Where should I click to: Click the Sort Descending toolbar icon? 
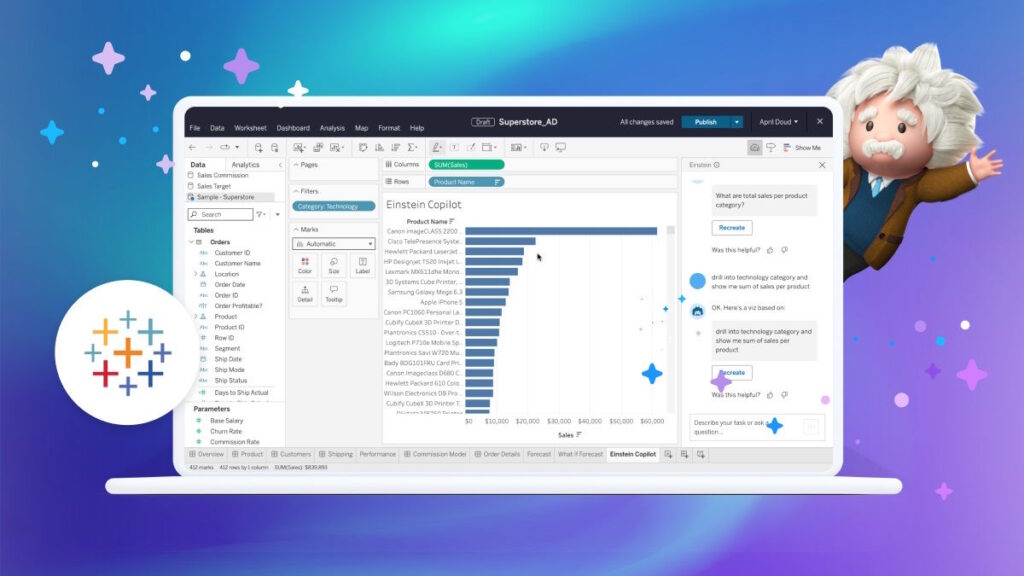pos(395,148)
